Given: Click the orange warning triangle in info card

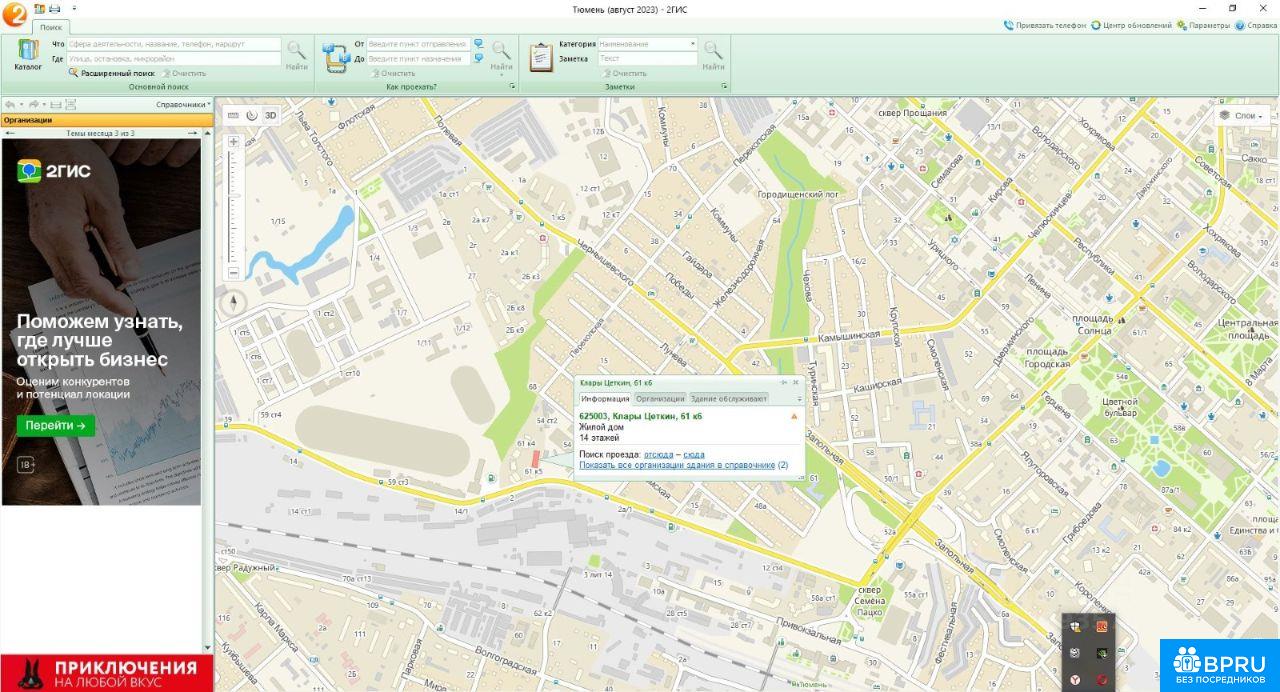Looking at the screenshot, I should (x=794, y=416).
